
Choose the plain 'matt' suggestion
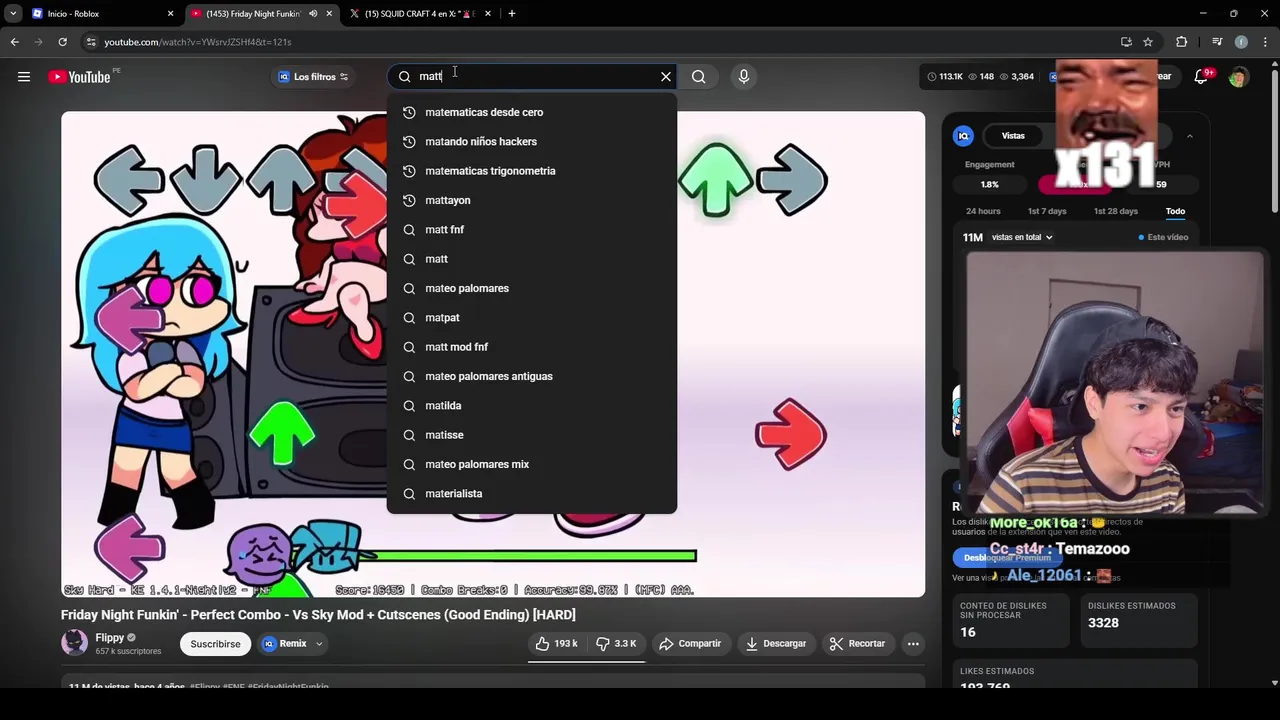(x=532, y=259)
